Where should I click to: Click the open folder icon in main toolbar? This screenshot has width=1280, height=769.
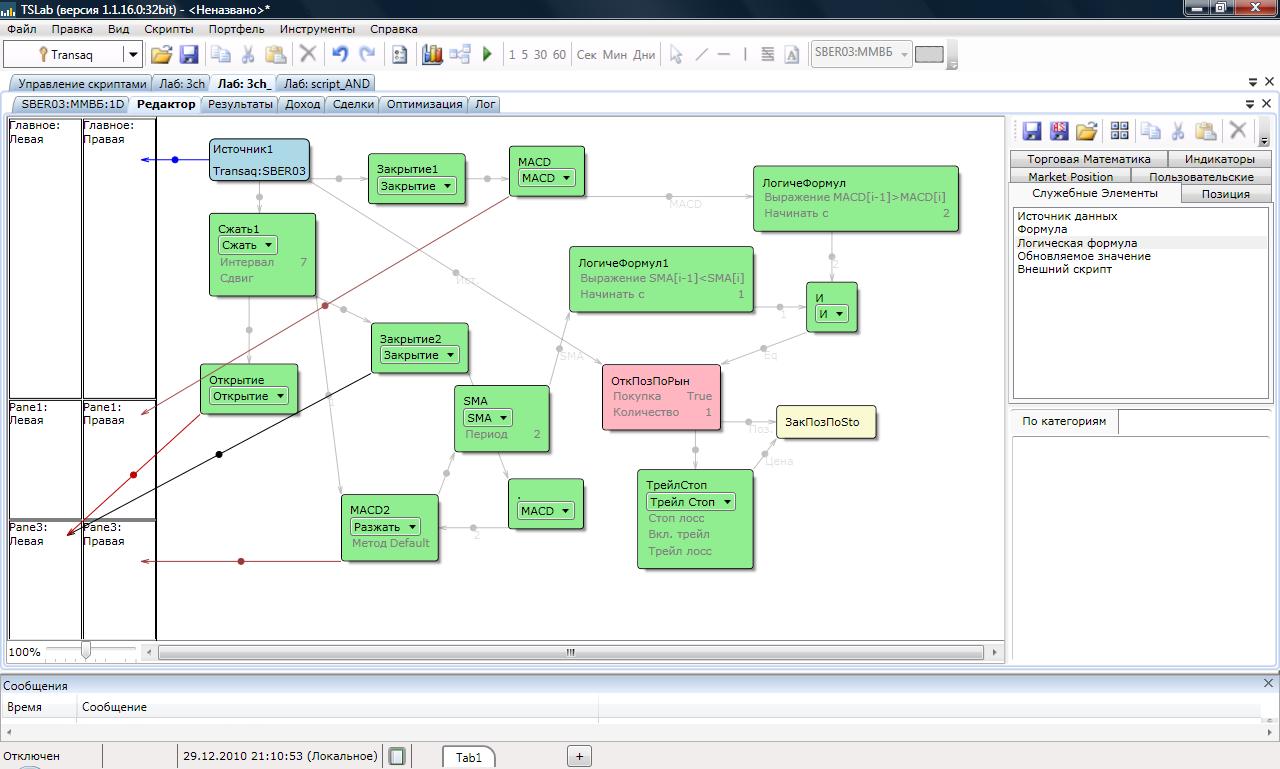[161, 55]
